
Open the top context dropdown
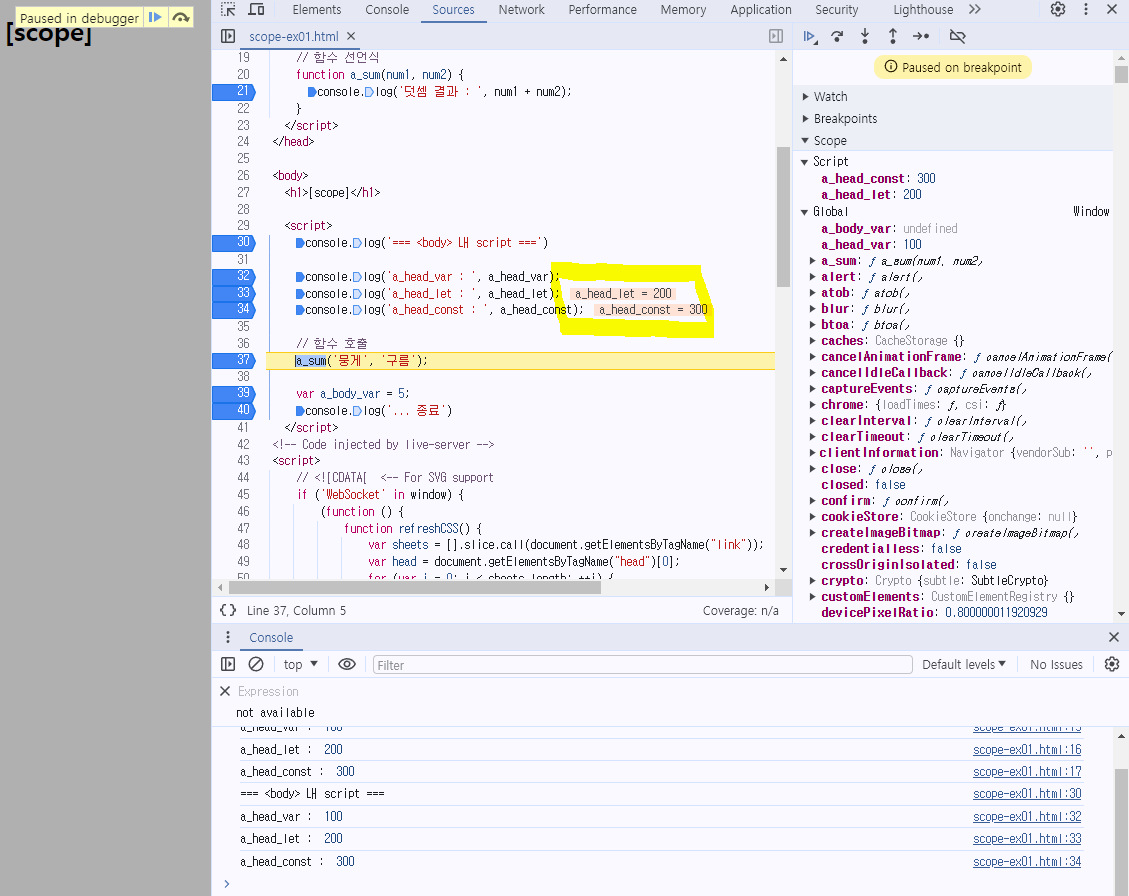pos(300,664)
